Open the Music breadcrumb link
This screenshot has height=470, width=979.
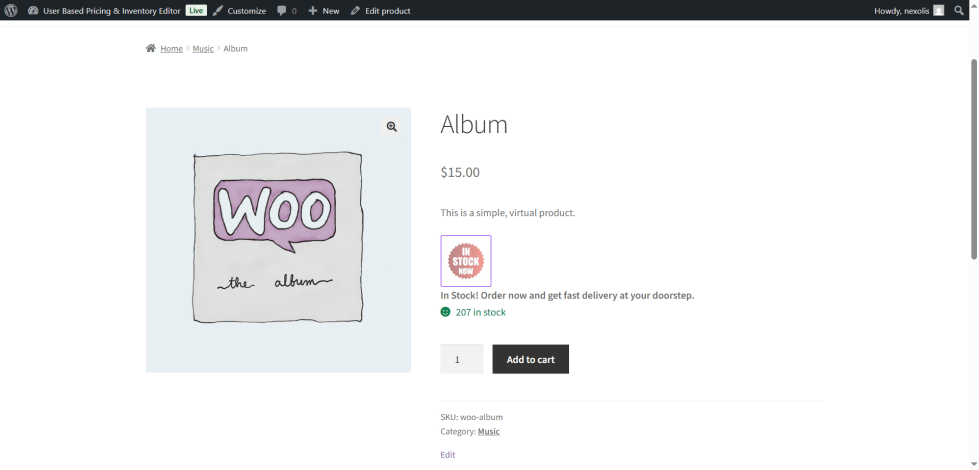click(x=203, y=48)
